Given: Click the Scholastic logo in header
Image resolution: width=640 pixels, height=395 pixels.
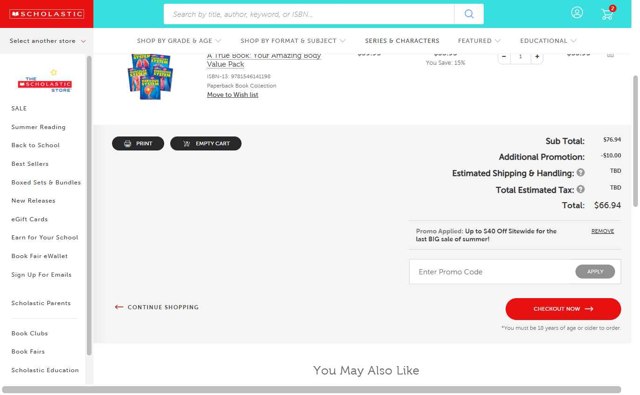Looking at the screenshot, I should [x=47, y=14].
